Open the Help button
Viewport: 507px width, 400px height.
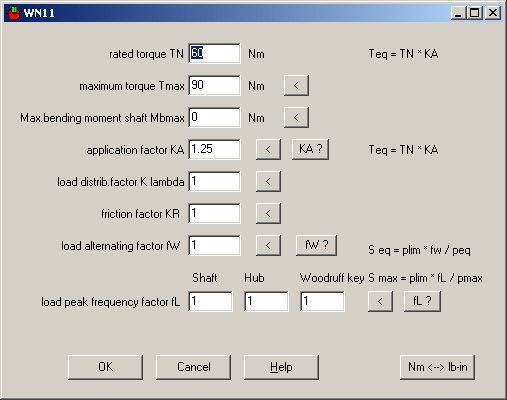tap(281, 367)
